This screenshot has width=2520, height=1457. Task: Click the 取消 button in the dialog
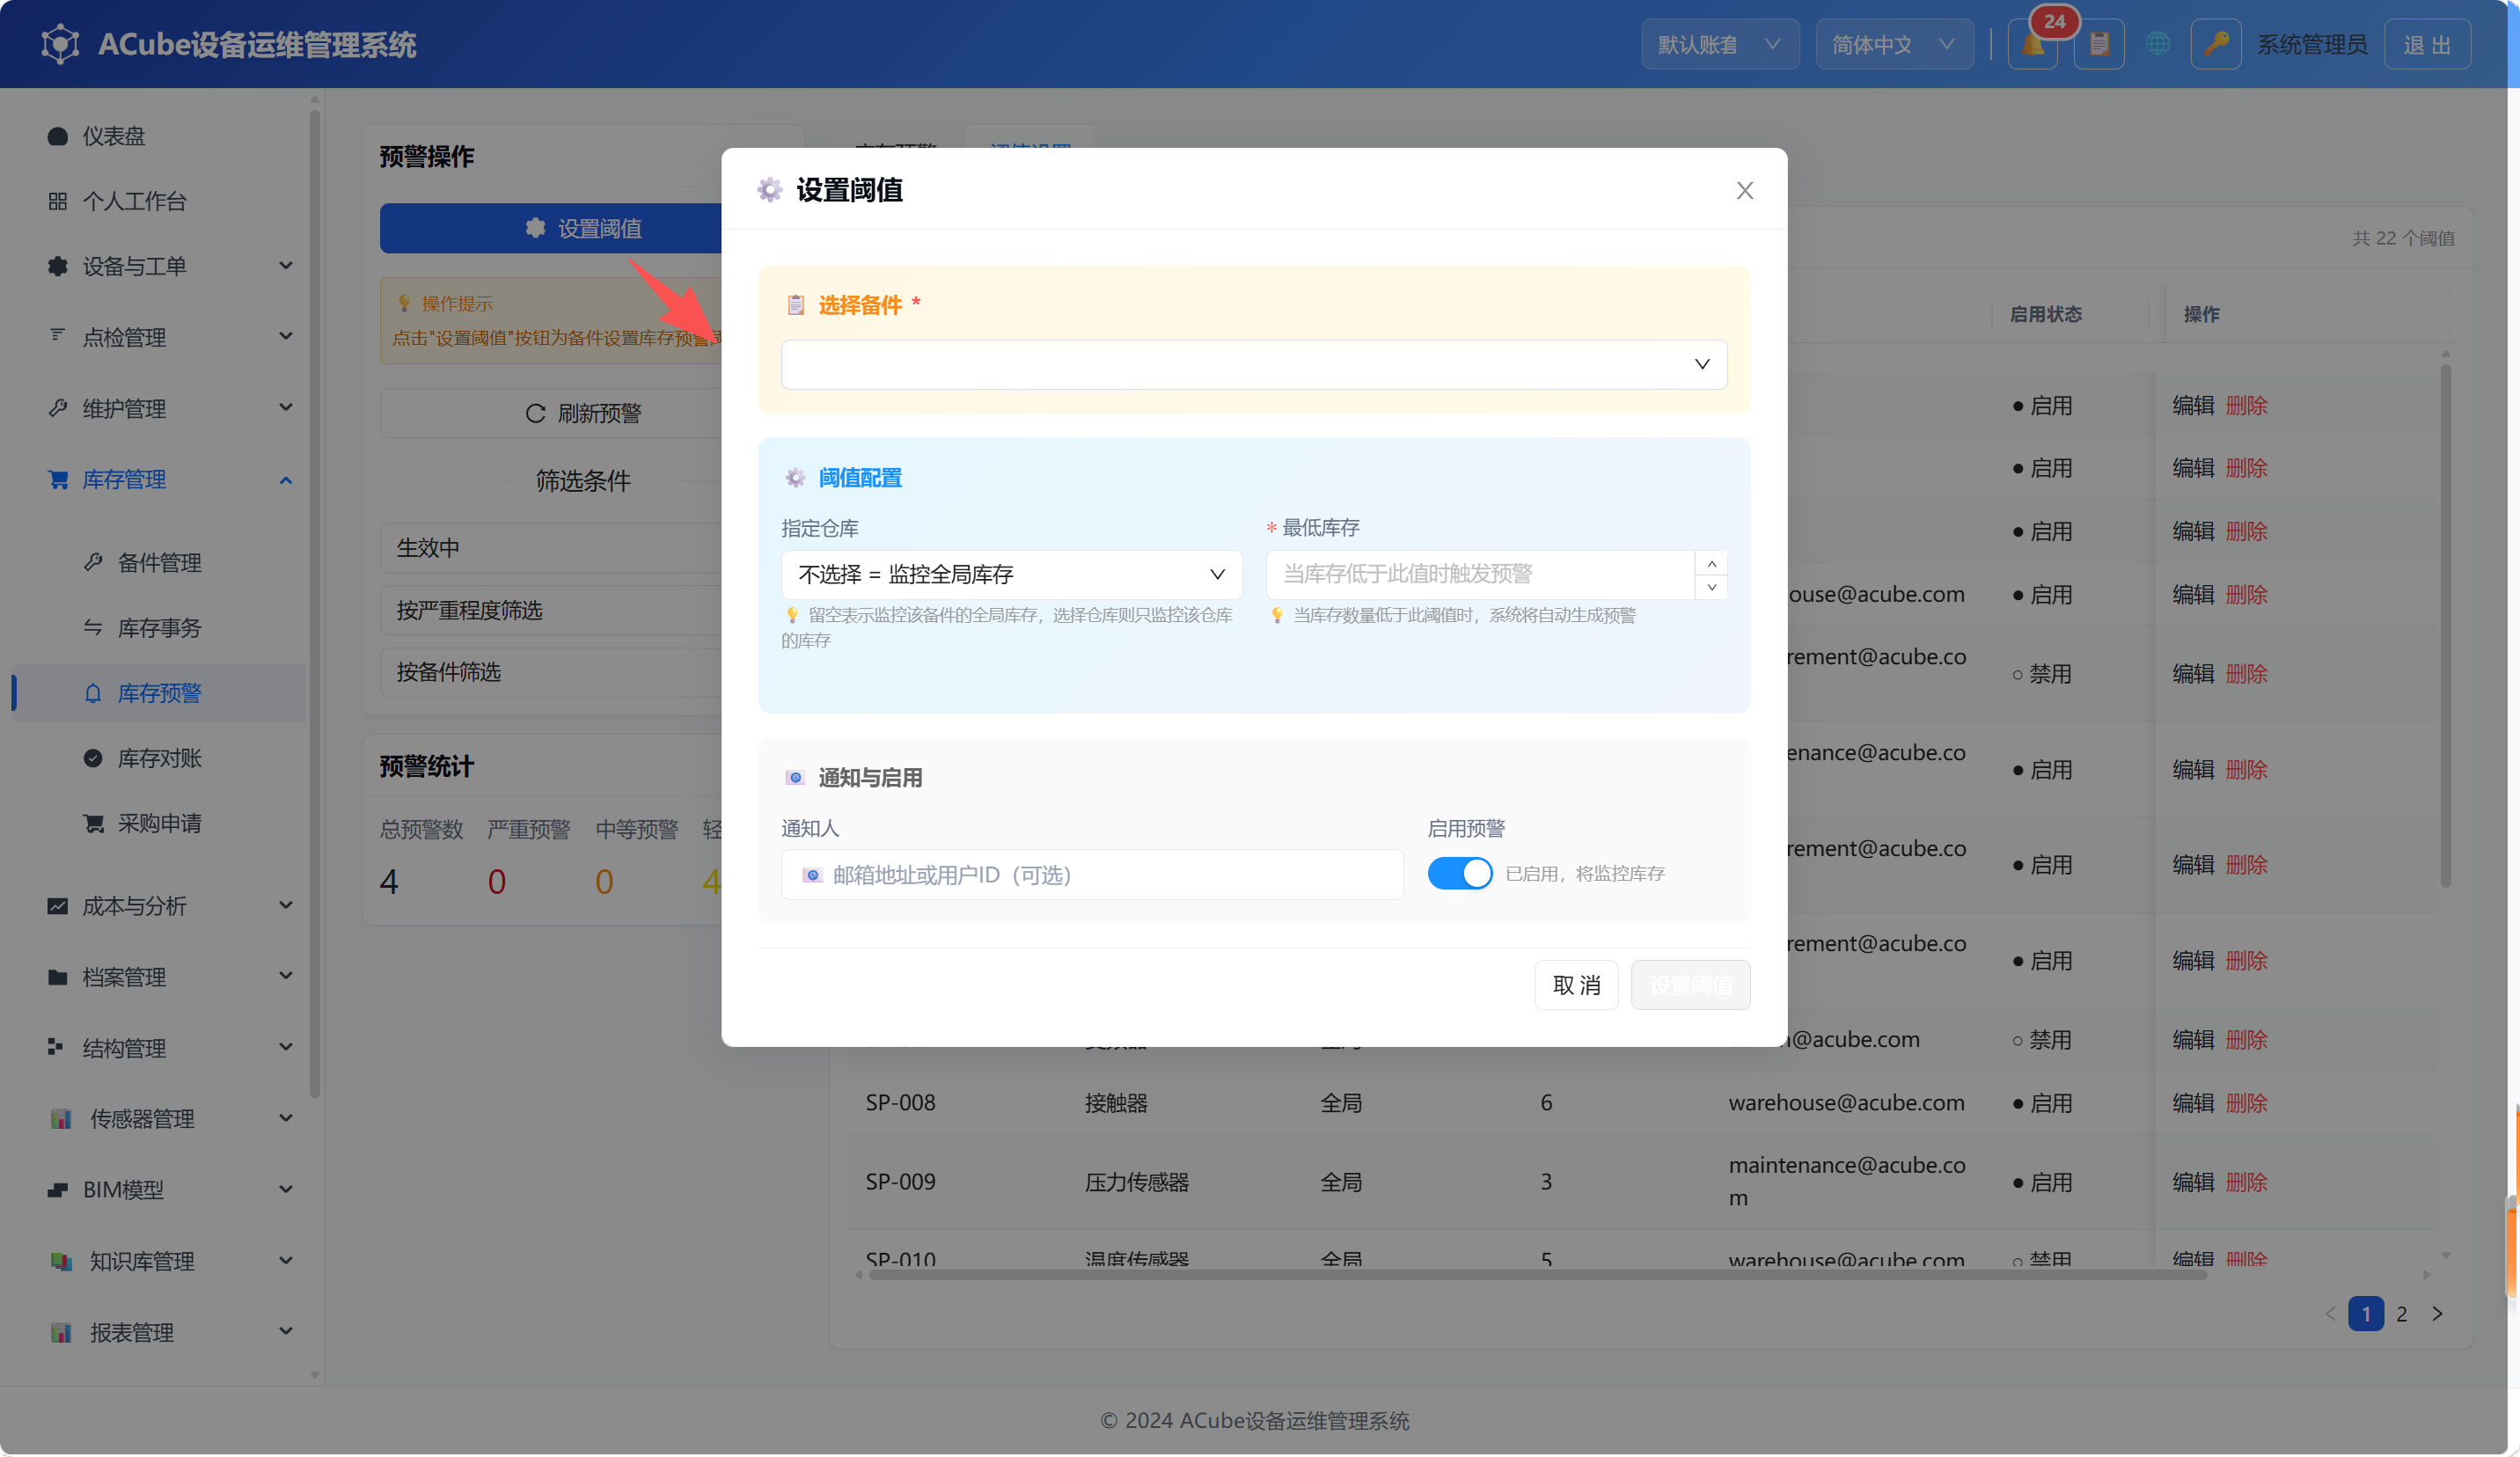tap(1576, 985)
